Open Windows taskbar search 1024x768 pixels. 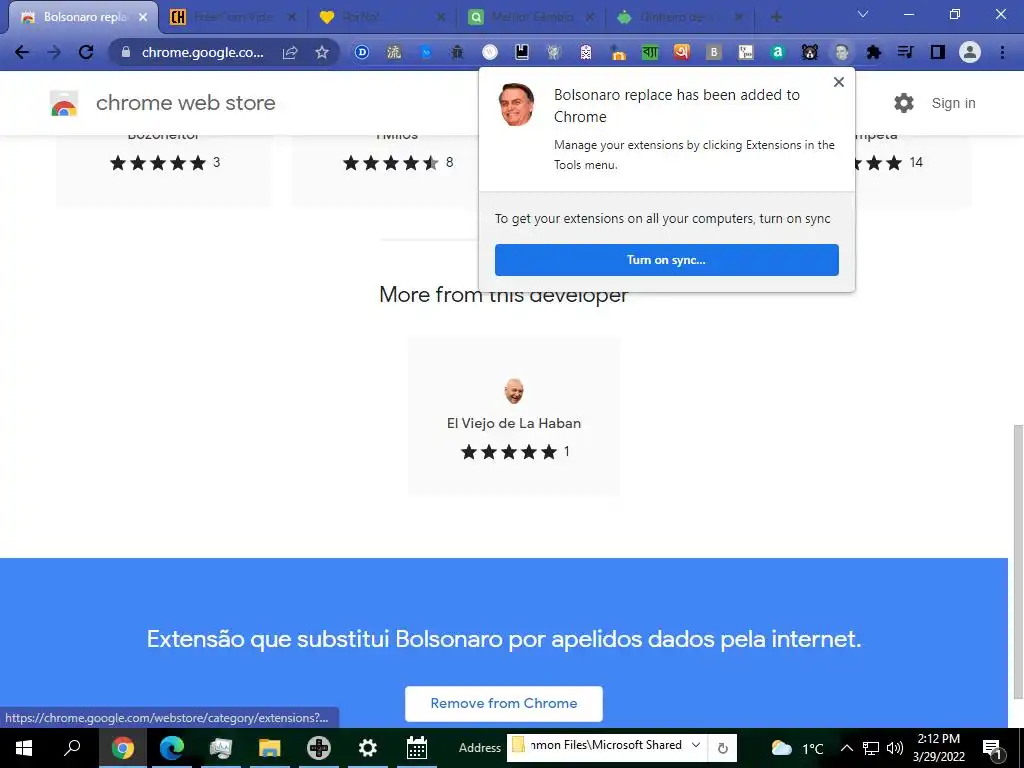[72, 748]
